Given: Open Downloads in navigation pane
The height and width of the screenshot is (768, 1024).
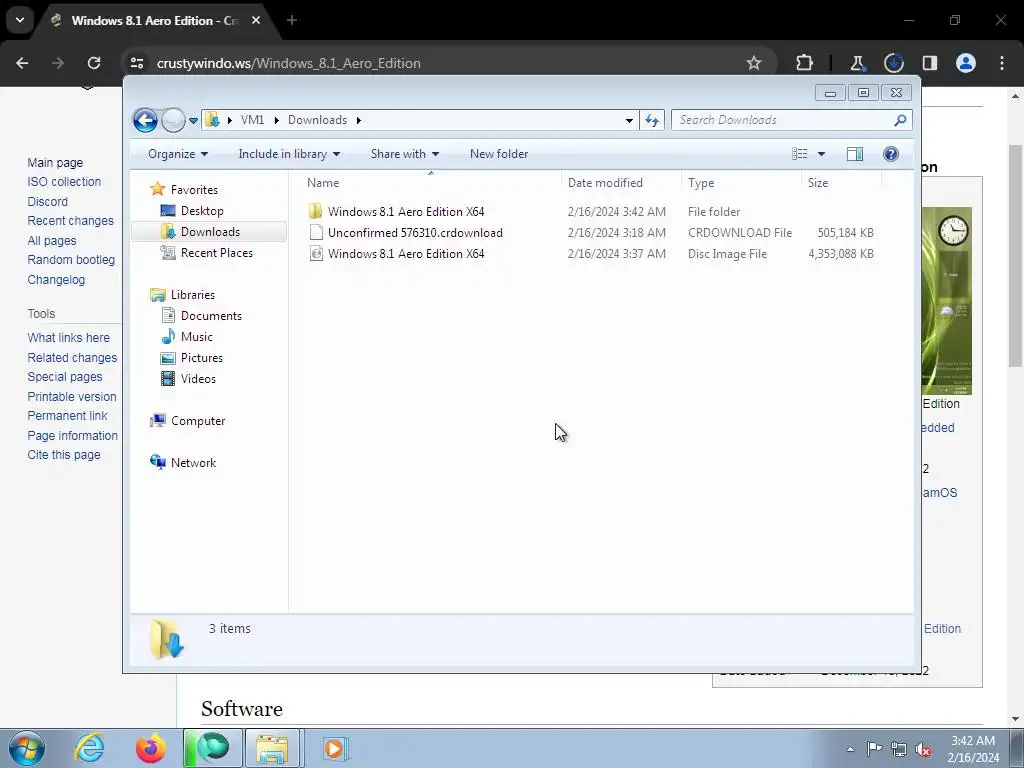Looking at the screenshot, I should click(x=210, y=232).
